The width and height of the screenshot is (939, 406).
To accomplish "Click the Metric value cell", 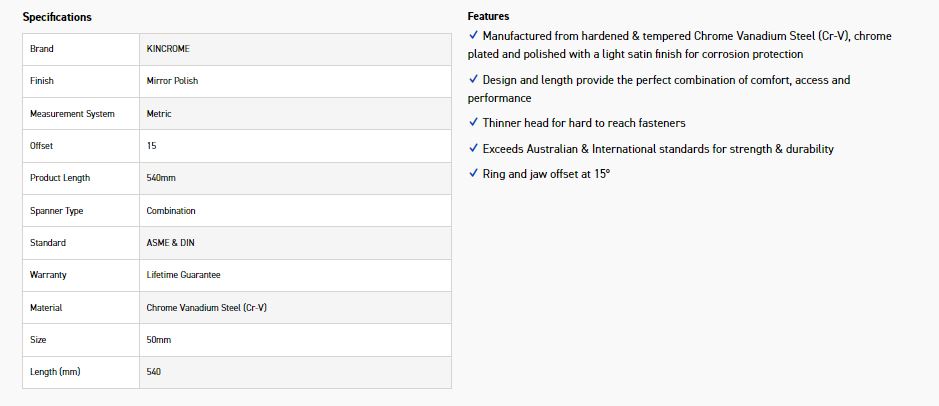I will pyautogui.click(x=159, y=114).
